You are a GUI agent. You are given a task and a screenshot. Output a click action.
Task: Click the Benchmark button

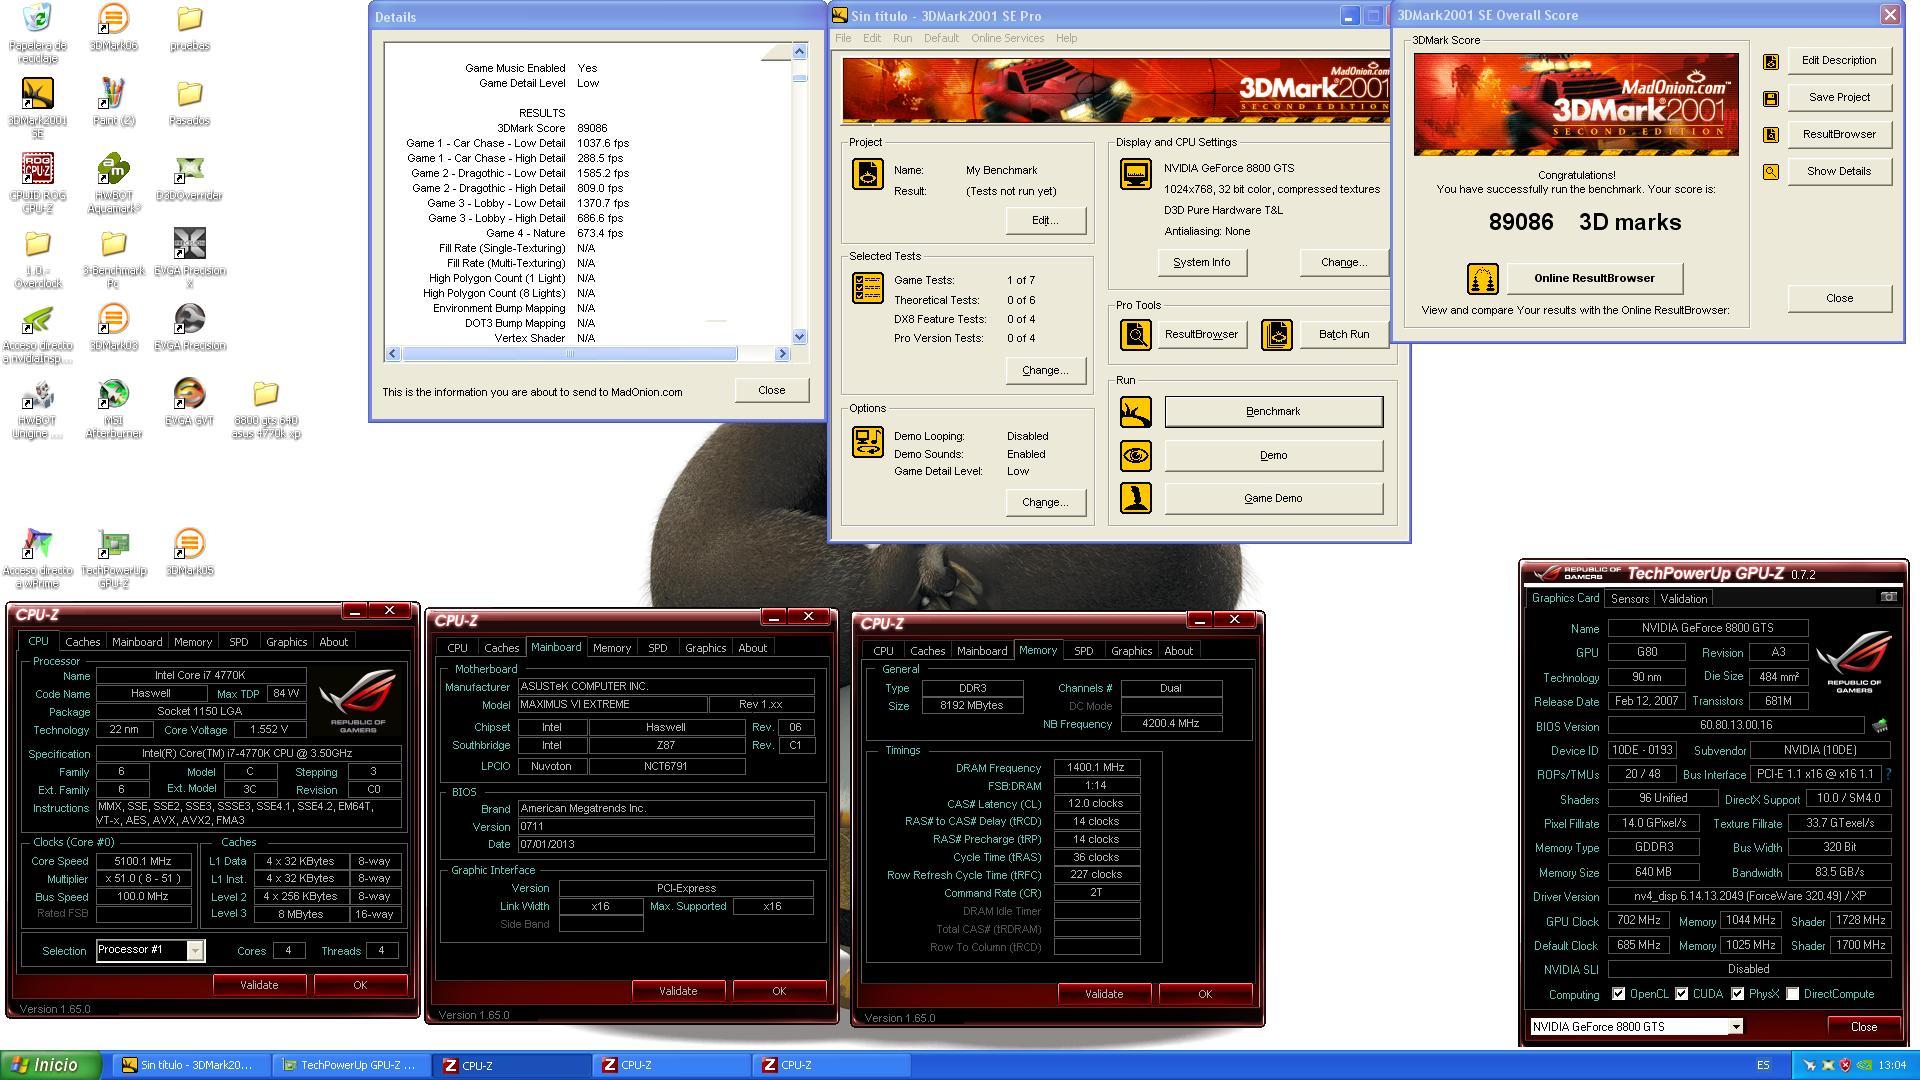(1273, 412)
